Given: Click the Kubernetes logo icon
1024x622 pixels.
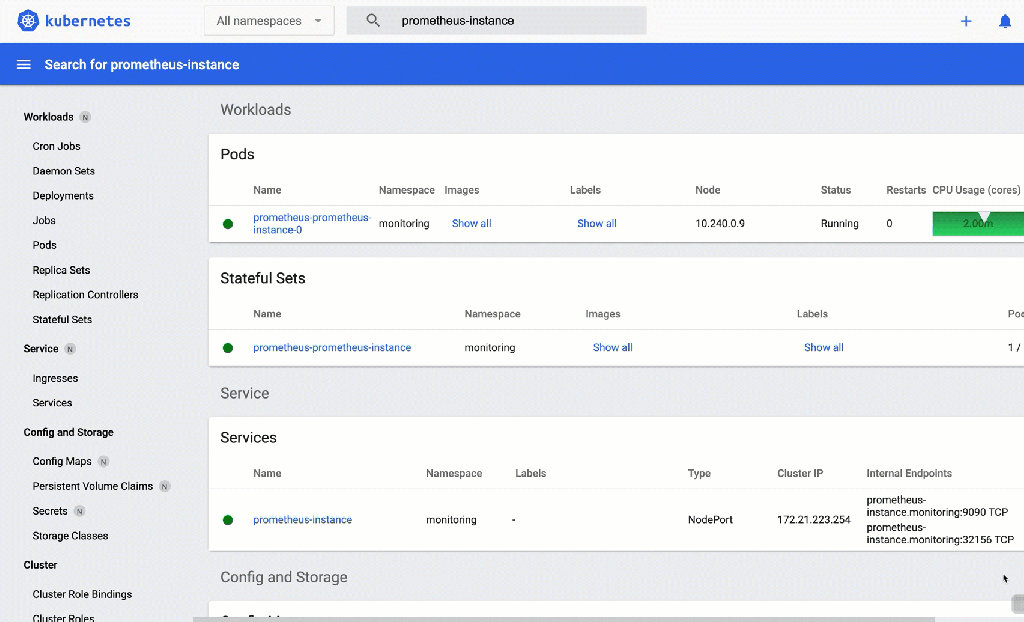Looking at the screenshot, I should [x=27, y=21].
